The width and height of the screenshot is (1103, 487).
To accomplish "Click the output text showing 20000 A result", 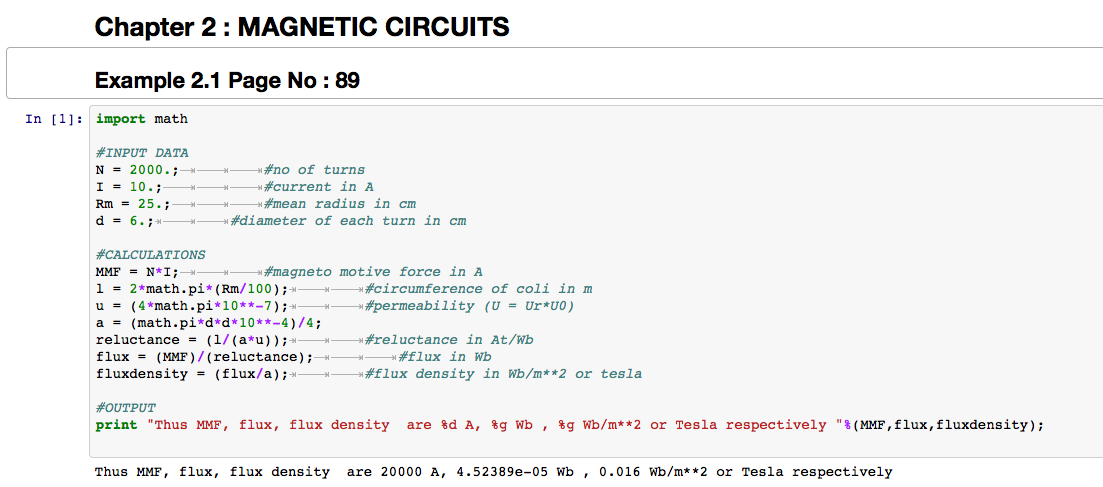I will 493,471.
